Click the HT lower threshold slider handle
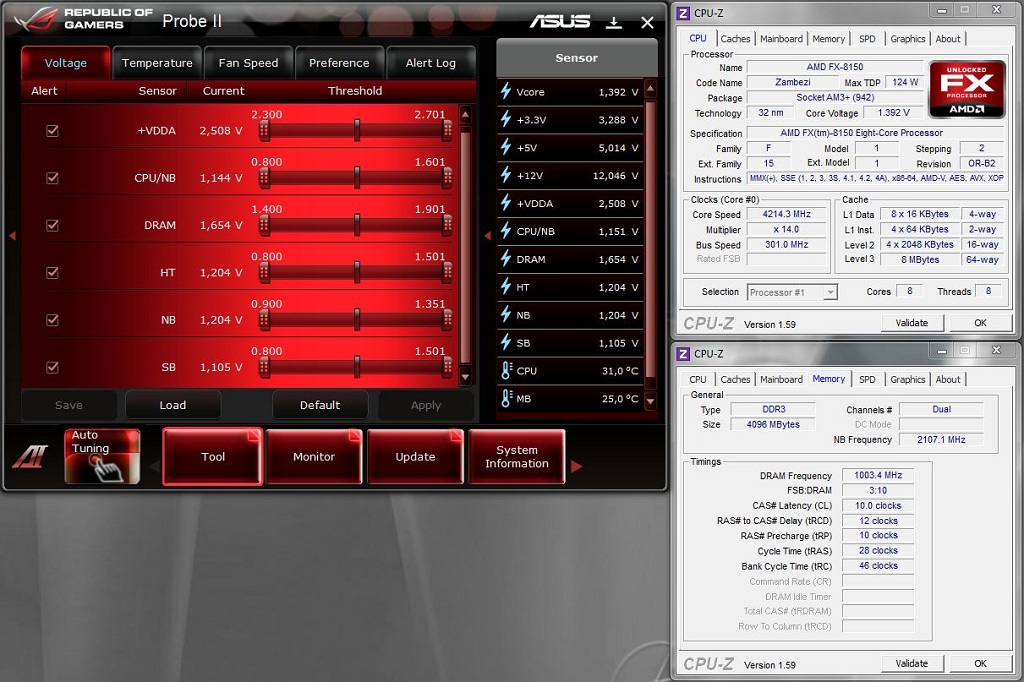This screenshot has width=1024, height=682. 264,272
